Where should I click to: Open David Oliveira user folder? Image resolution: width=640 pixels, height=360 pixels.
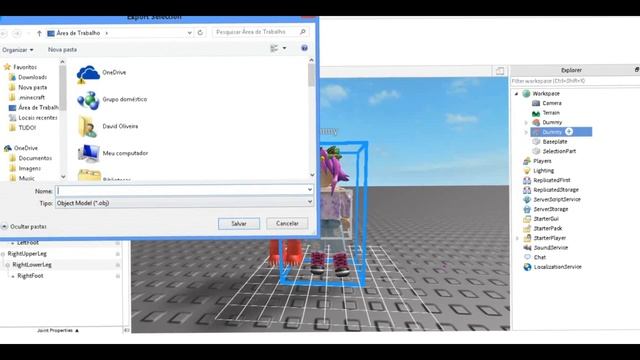[x=108, y=127]
